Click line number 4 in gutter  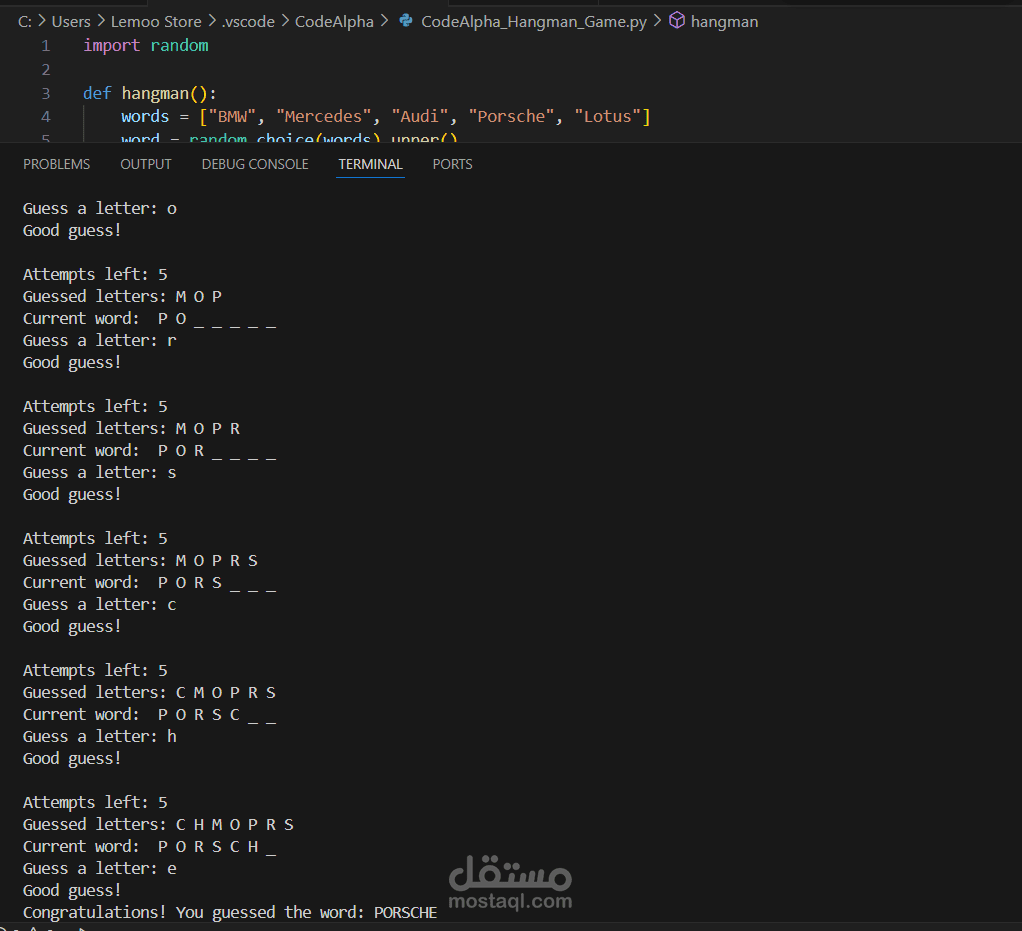46,117
